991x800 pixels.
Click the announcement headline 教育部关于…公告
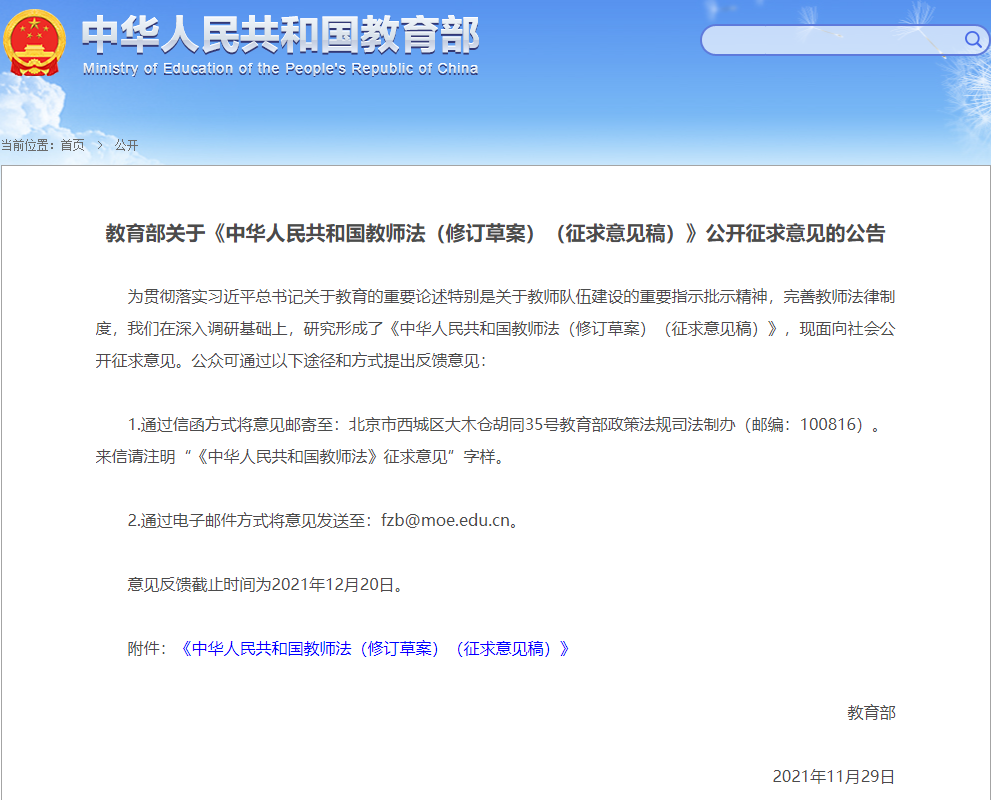pos(496,234)
